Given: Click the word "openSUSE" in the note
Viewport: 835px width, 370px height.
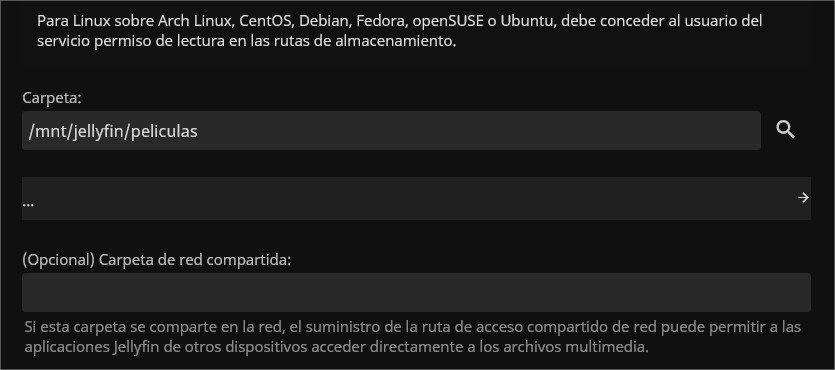Looking at the screenshot, I should coord(441,21).
